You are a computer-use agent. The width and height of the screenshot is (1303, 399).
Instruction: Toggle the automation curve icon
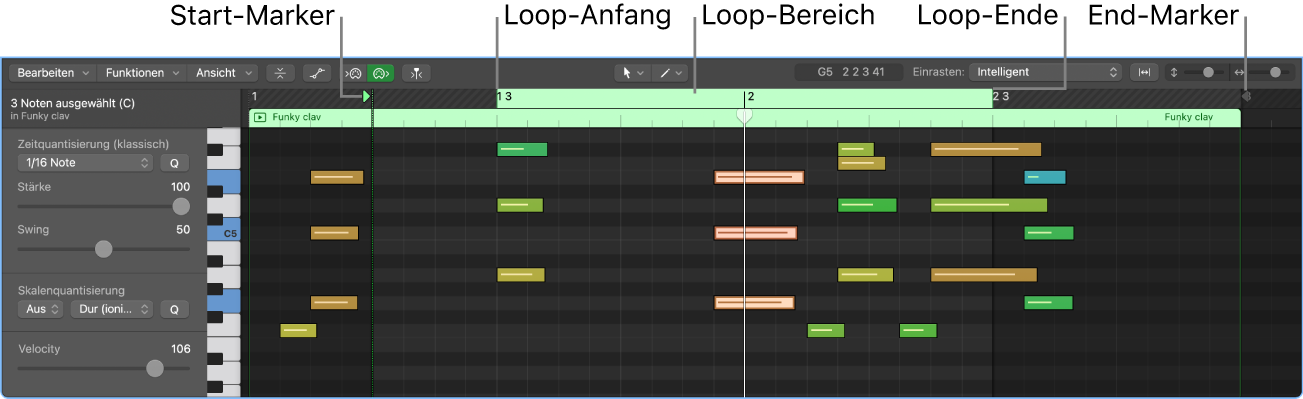coord(318,73)
